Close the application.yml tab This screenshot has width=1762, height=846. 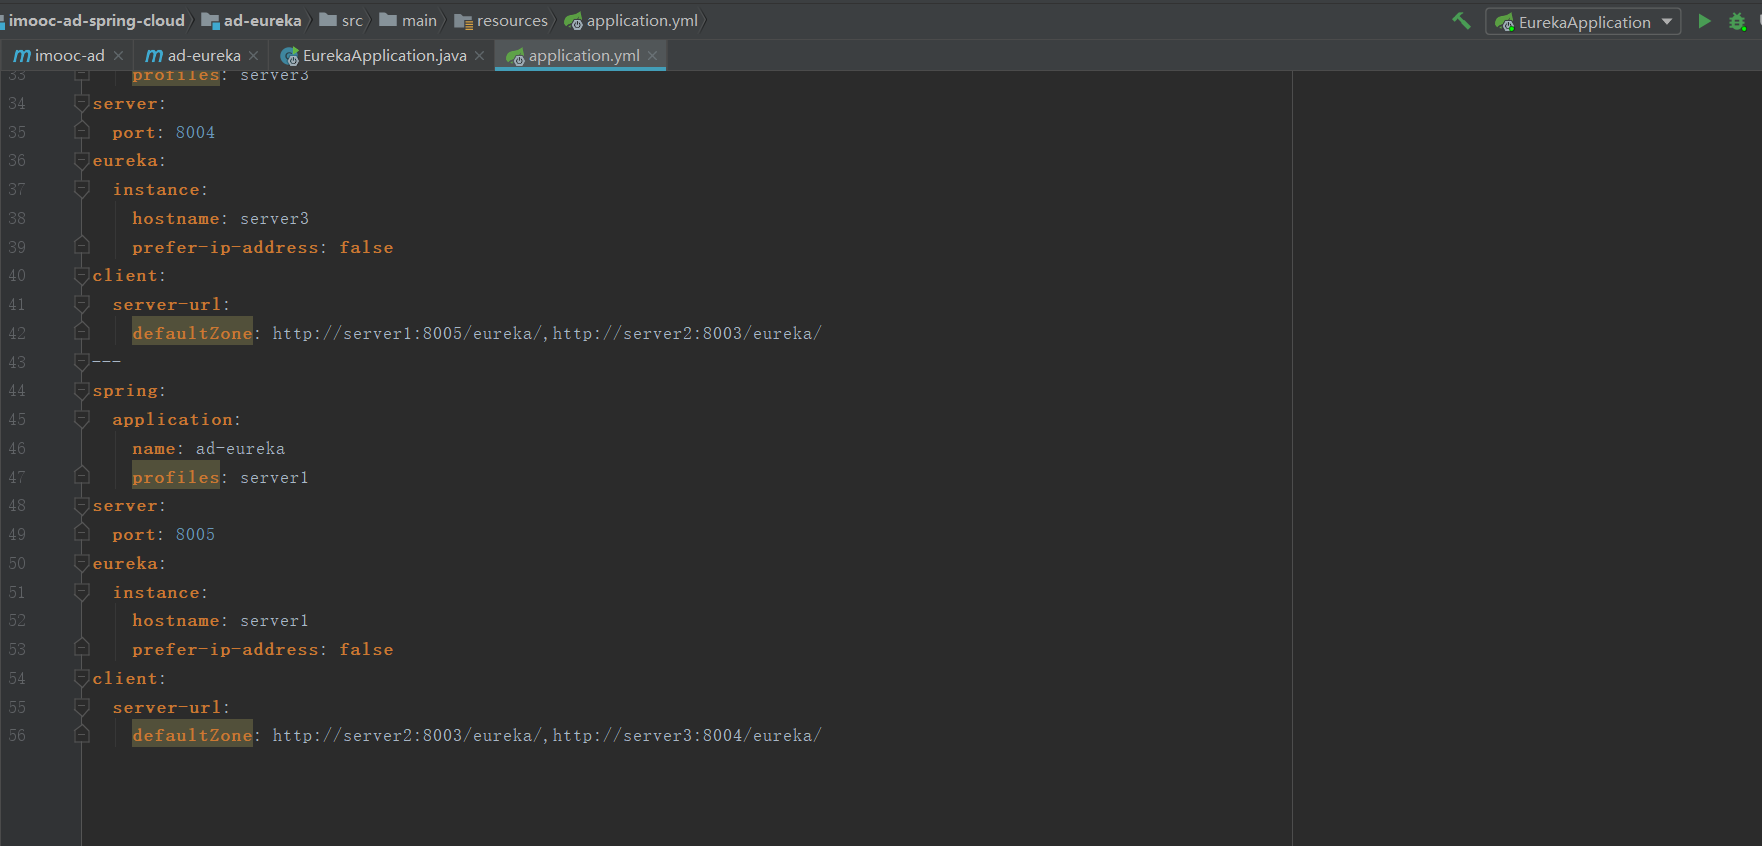(652, 56)
